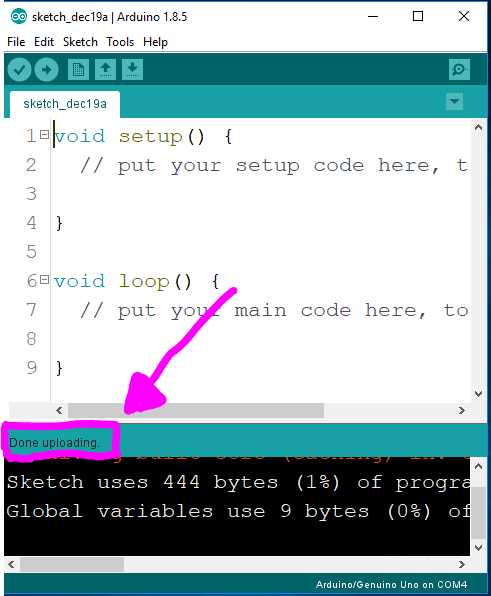Image resolution: width=491 pixels, height=596 pixels.
Task: Collapse the setup() code fold marker
Action: pos(44,135)
